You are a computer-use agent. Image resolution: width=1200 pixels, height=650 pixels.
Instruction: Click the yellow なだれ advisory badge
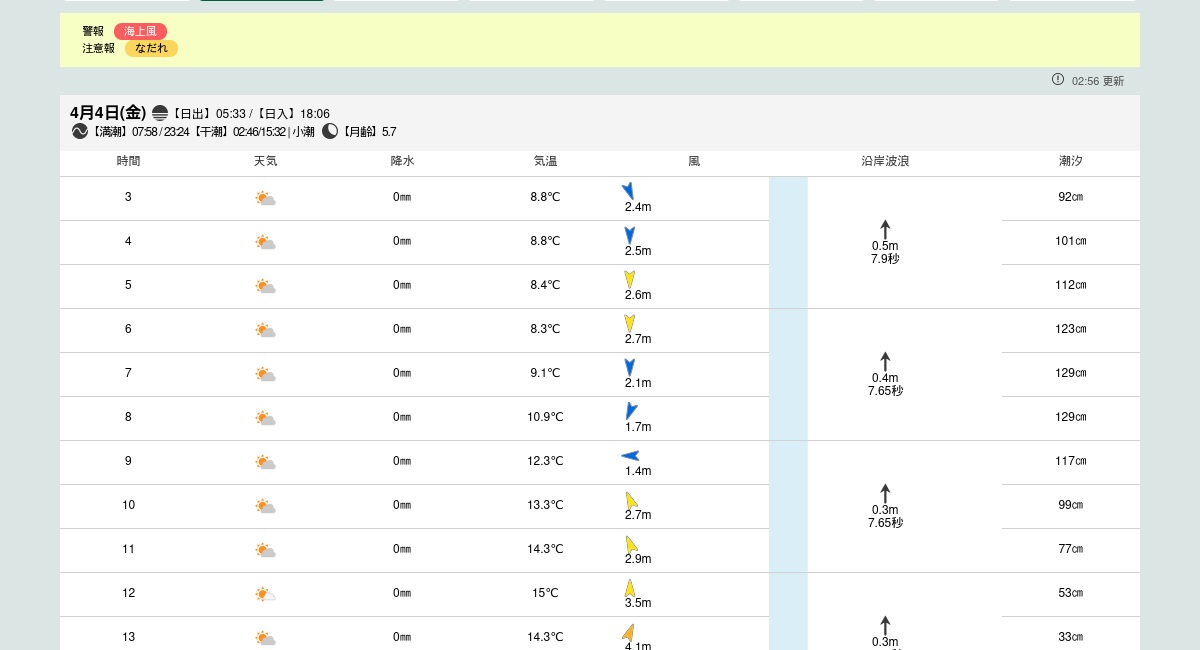point(151,48)
